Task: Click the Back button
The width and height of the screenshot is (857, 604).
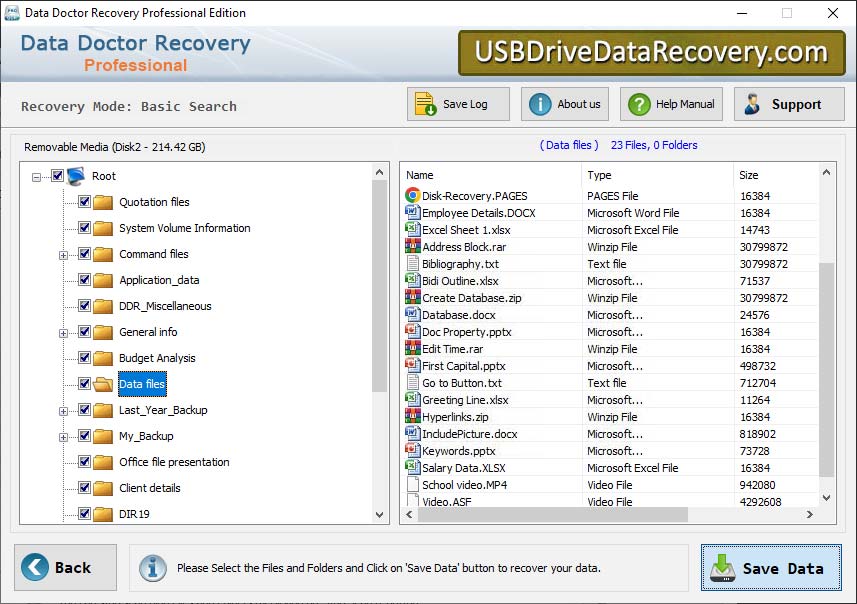Action: [x=64, y=567]
